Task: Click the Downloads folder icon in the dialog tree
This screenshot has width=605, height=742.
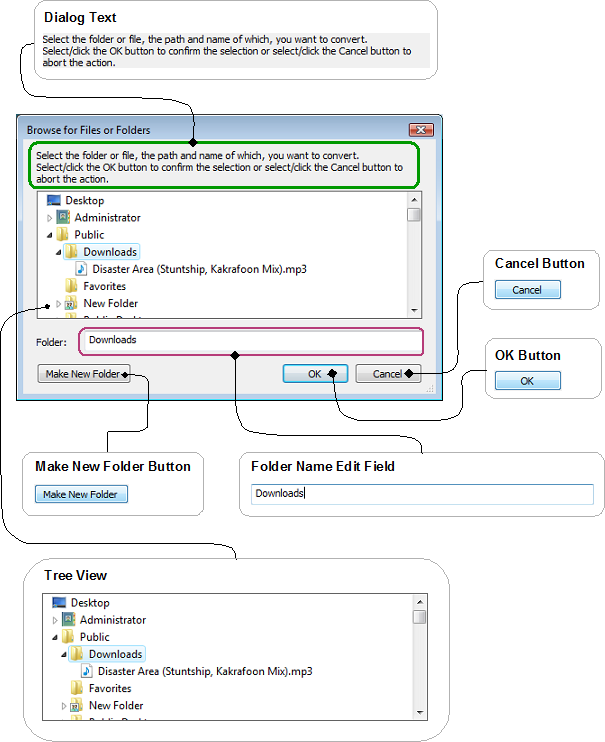Action: pyautogui.click(x=71, y=252)
